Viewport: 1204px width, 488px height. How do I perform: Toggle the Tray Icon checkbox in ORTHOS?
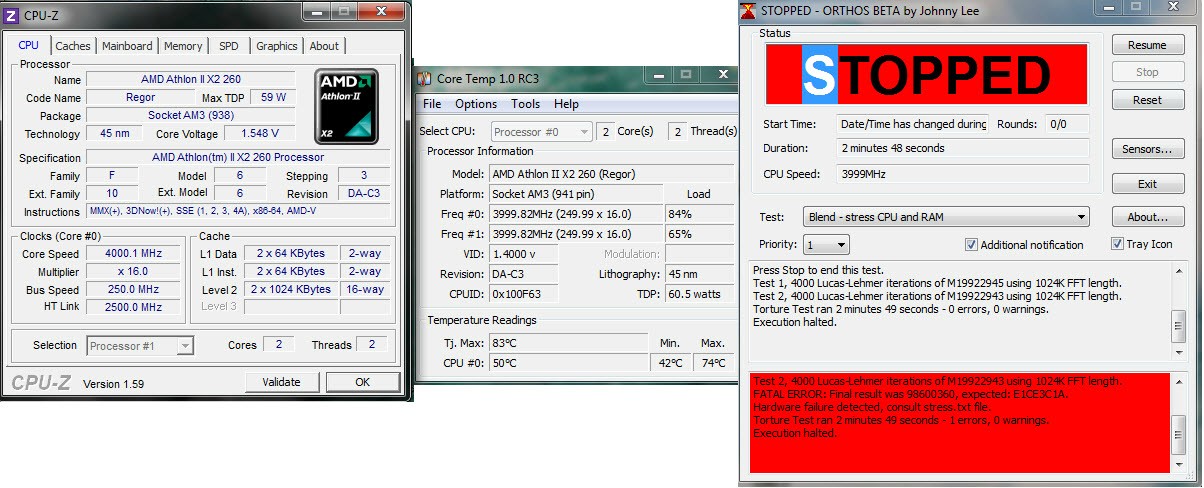click(x=1117, y=244)
